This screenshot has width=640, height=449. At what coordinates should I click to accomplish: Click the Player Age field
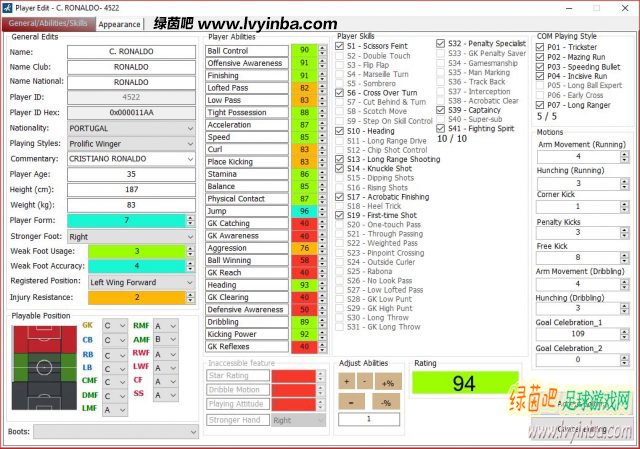(x=131, y=174)
